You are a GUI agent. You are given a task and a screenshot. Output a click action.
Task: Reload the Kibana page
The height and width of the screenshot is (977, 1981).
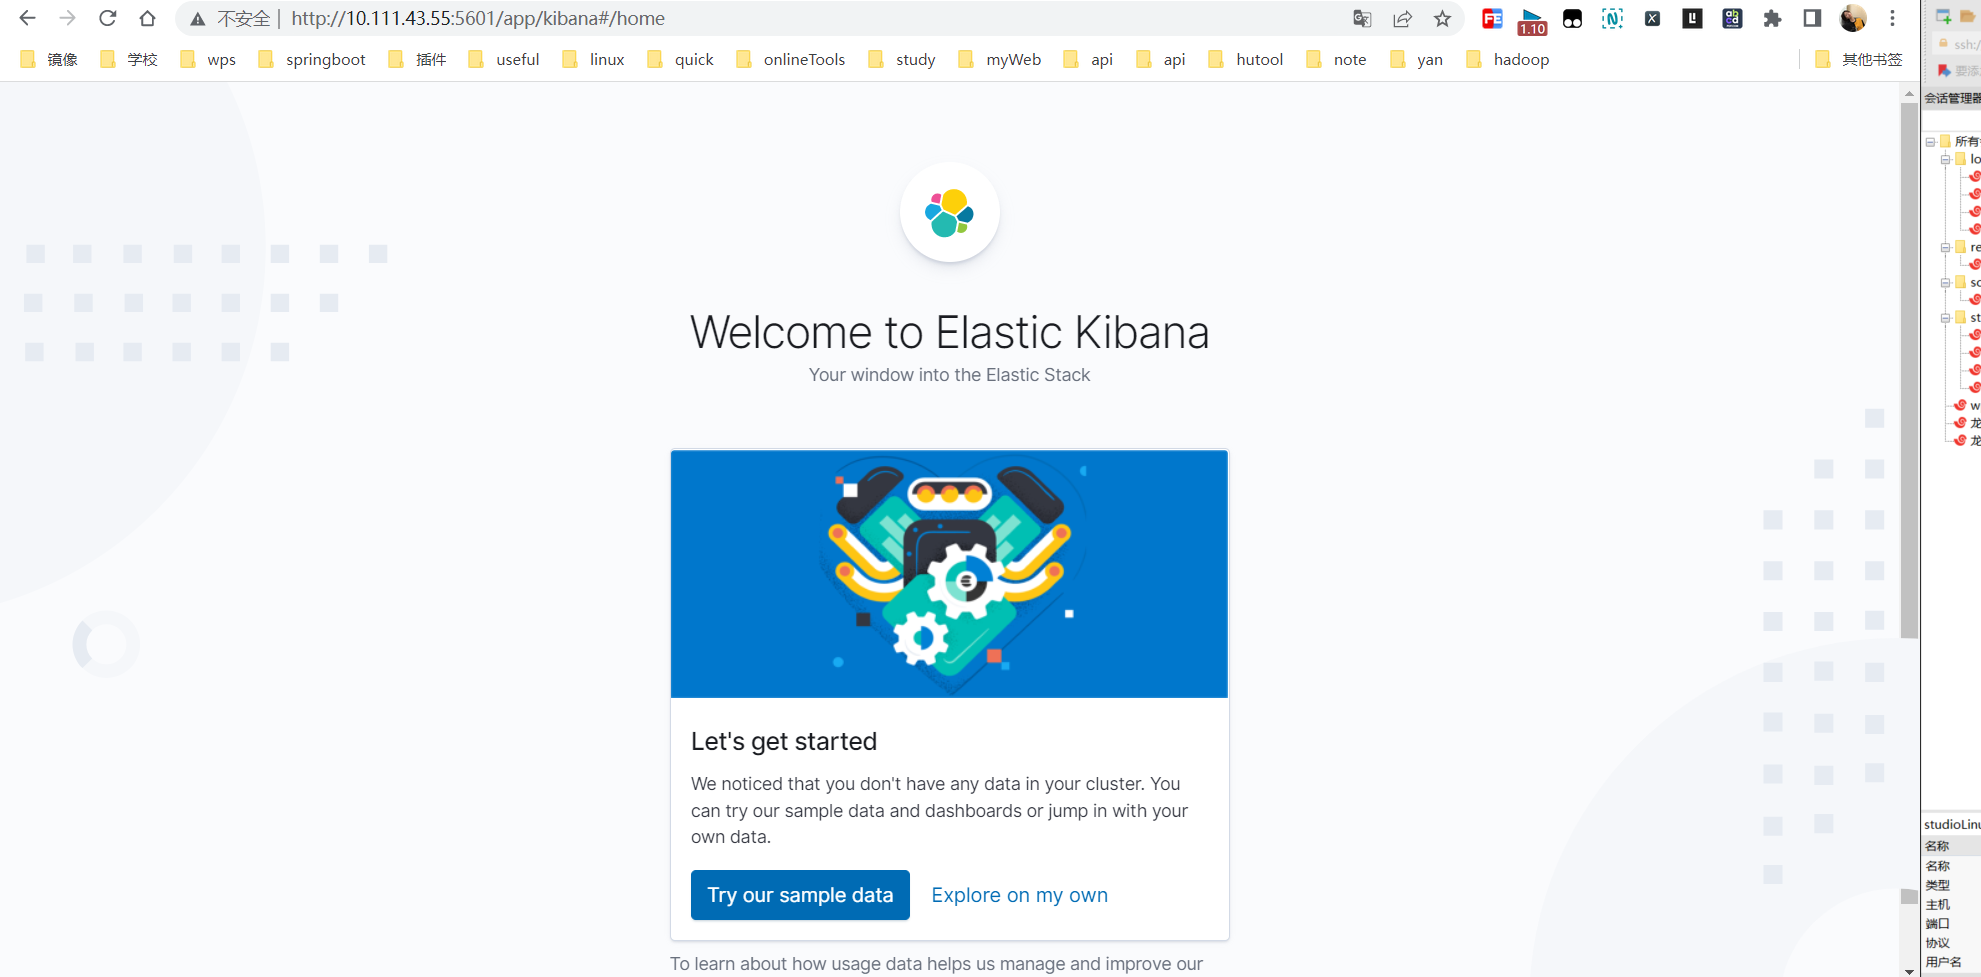point(107,19)
